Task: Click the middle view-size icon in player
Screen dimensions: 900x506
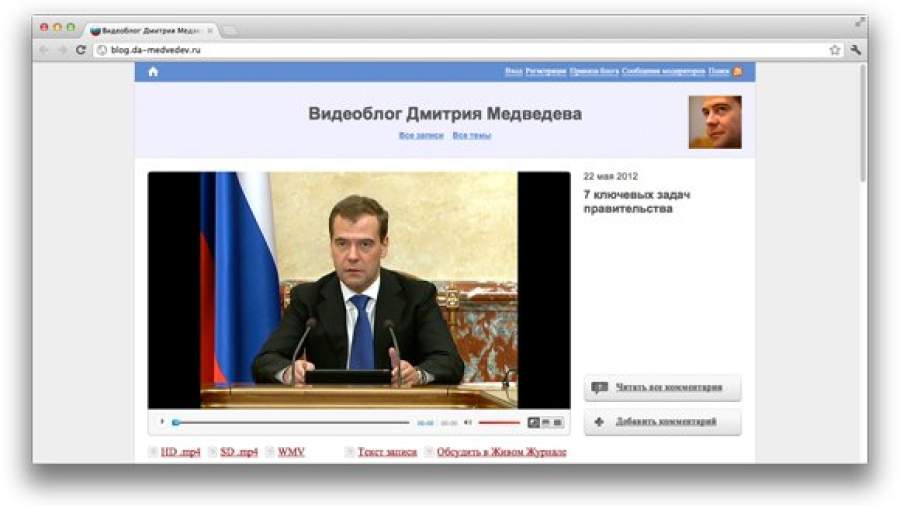Action: 546,423
